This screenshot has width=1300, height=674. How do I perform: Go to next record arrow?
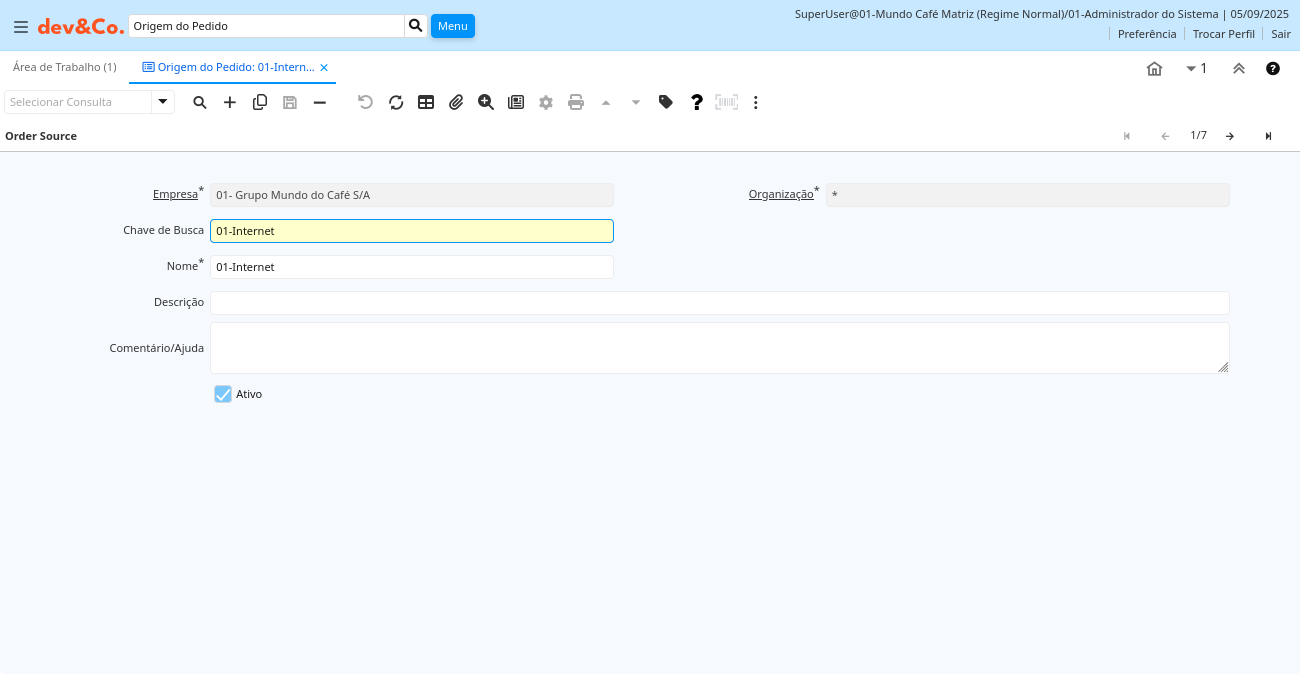coord(1230,136)
